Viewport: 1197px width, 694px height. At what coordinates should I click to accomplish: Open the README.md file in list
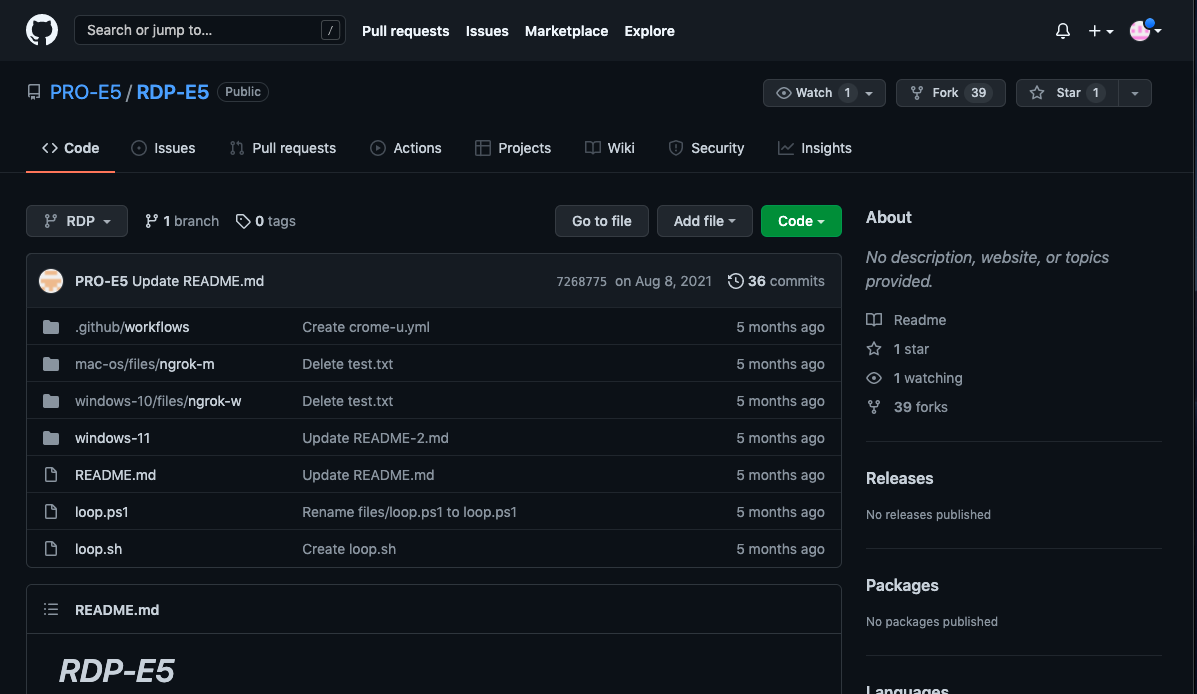(x=115, y=475)
